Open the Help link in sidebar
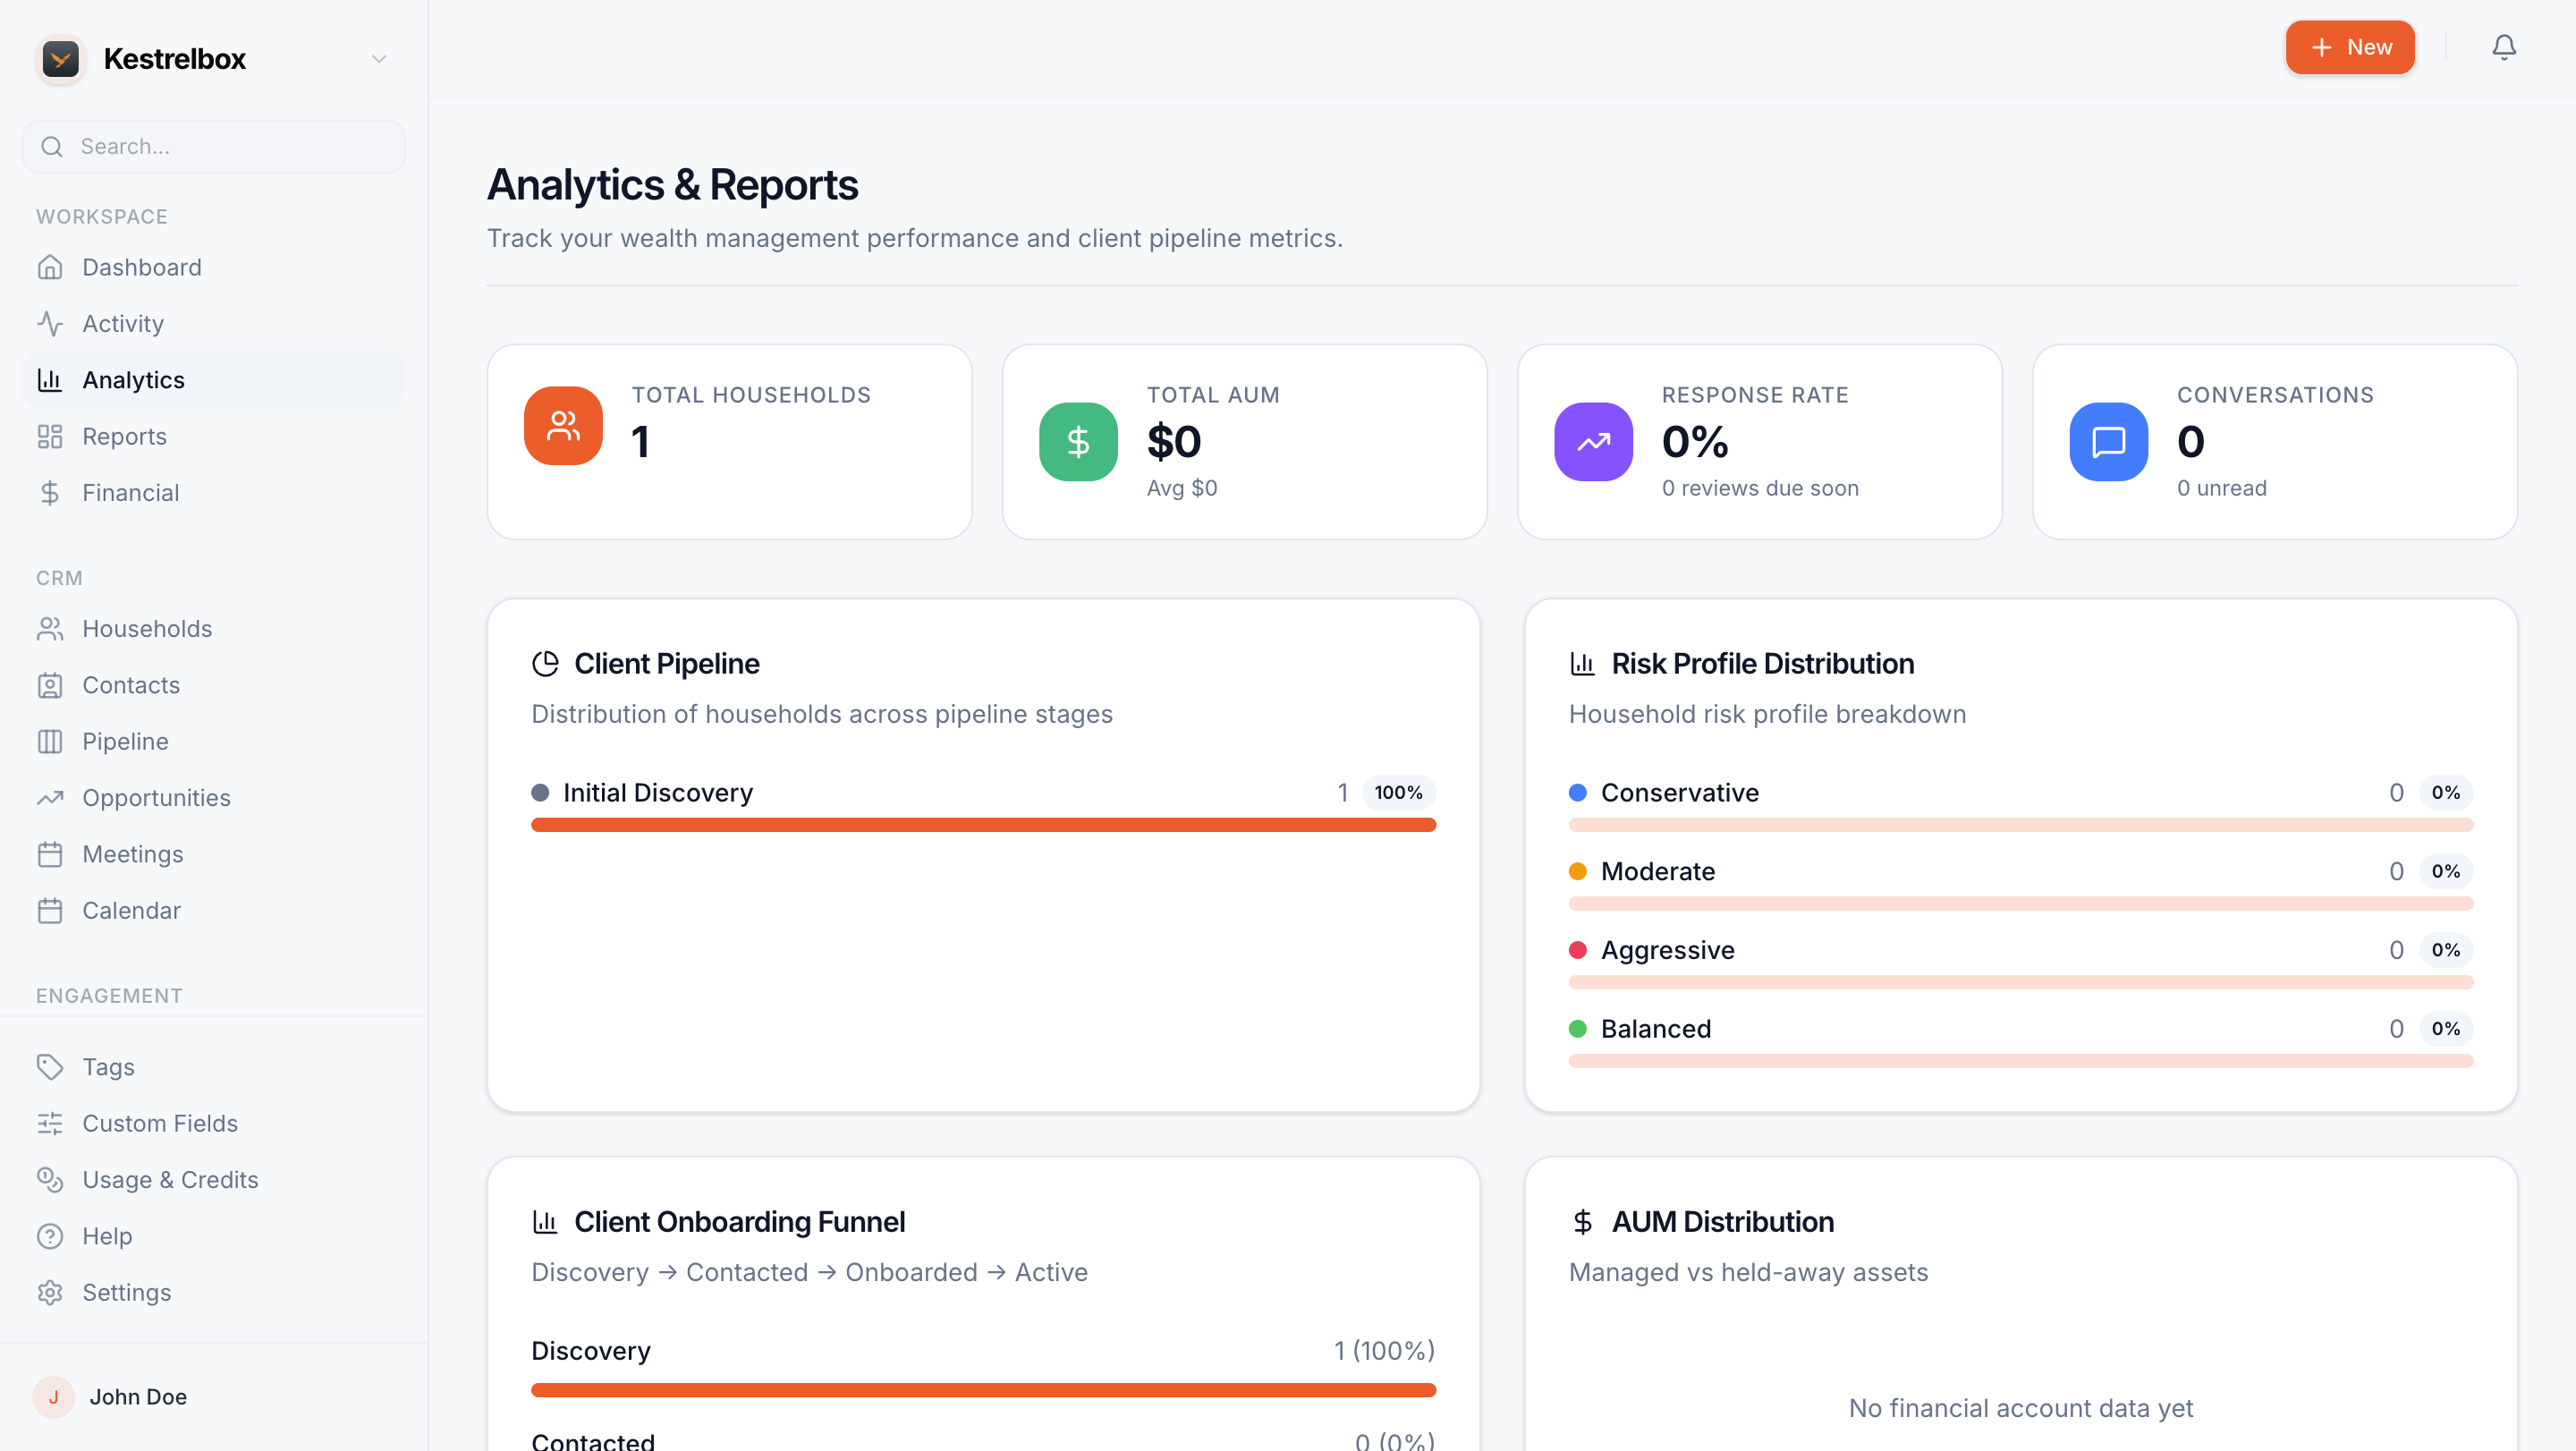Viewport: 2576px width, 1451px height. (107, 1236)
